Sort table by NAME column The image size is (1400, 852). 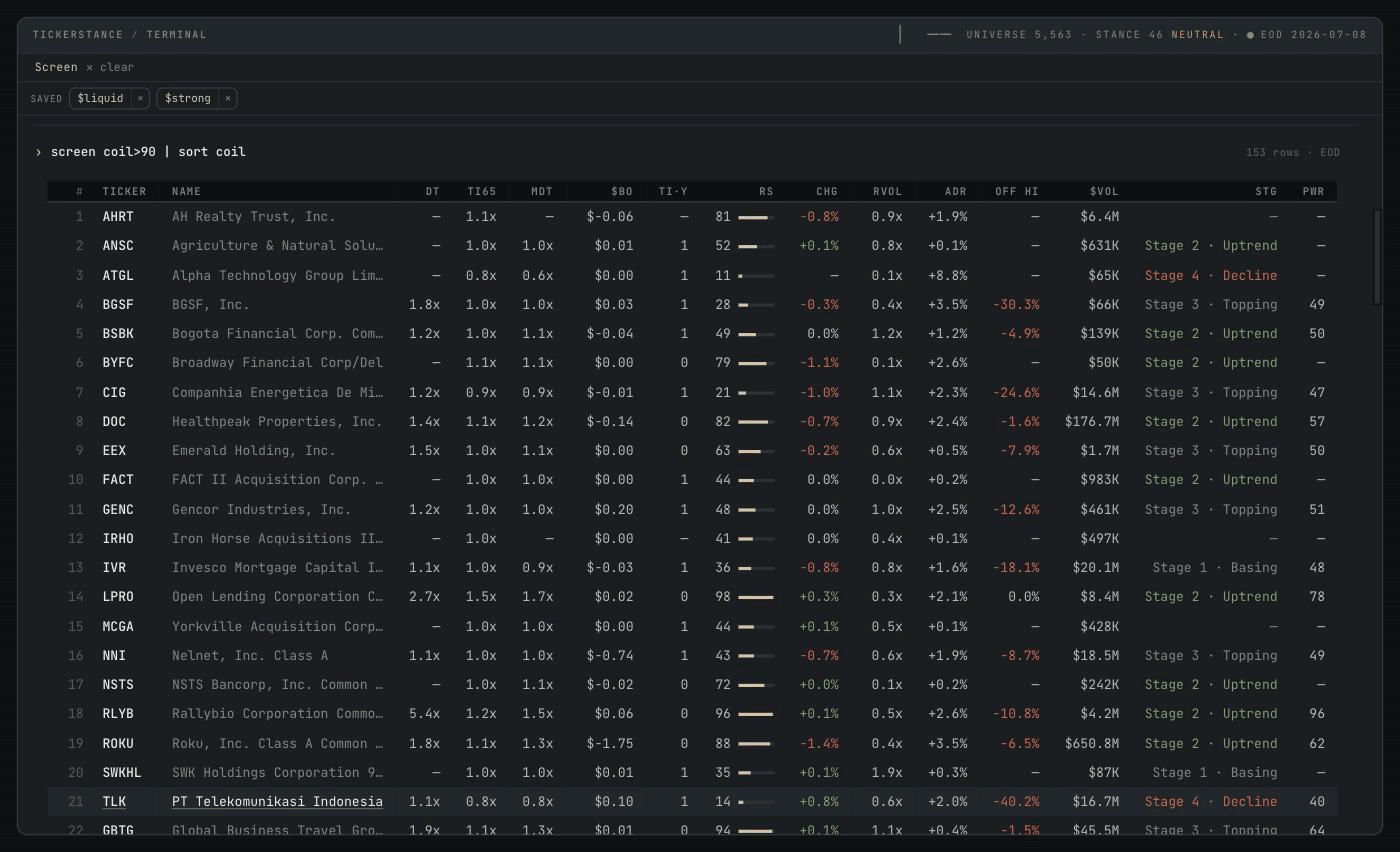pyautogui.click(x=186, y=191)
